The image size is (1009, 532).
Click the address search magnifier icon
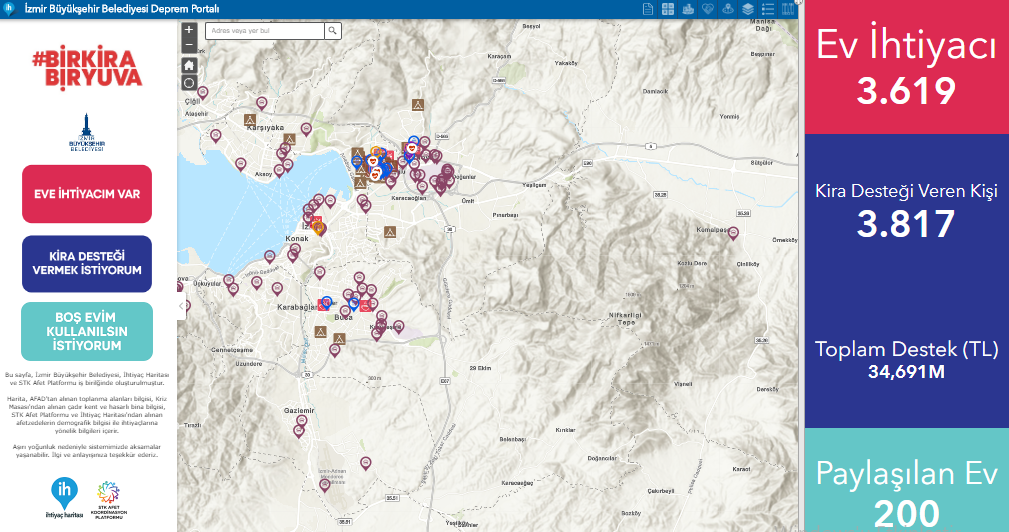tap(333, 31)
